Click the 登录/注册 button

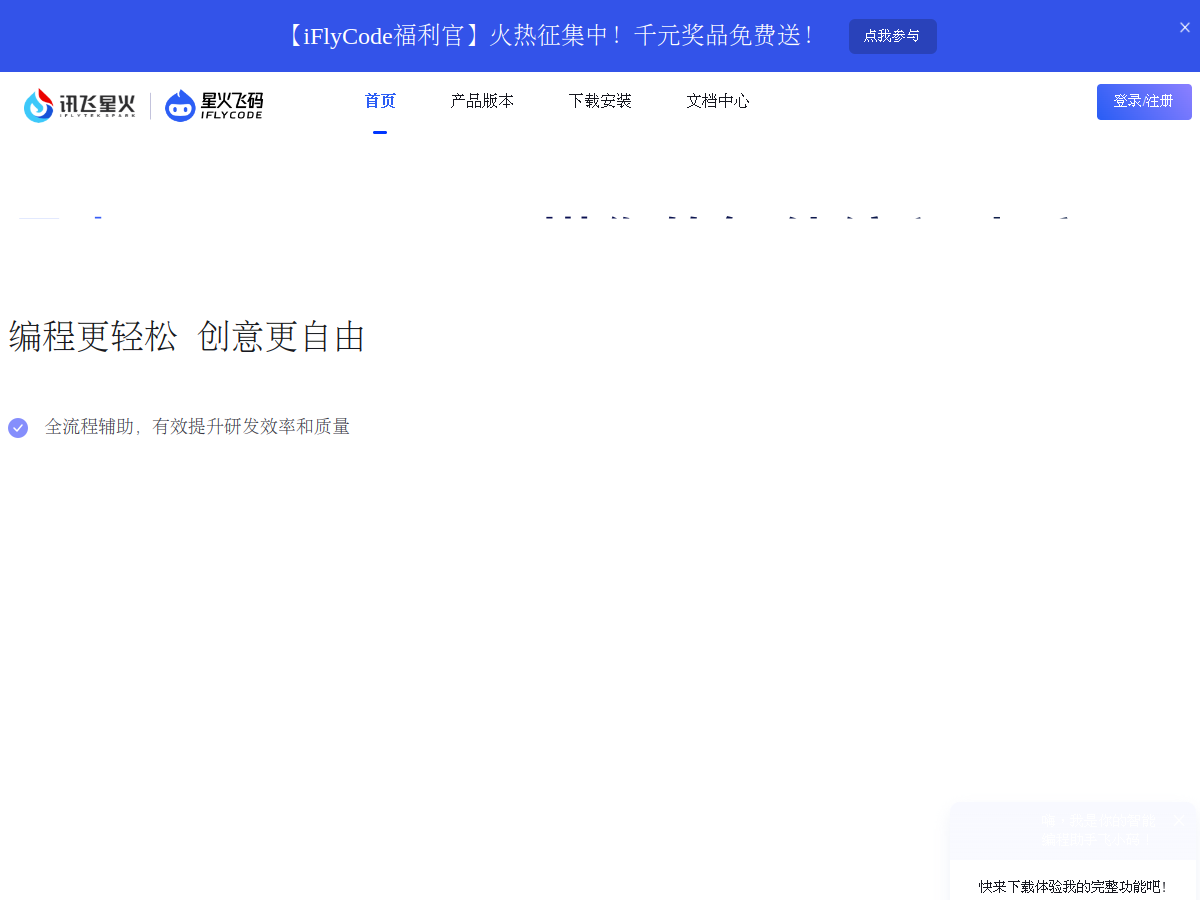[x=1144, y=102]
